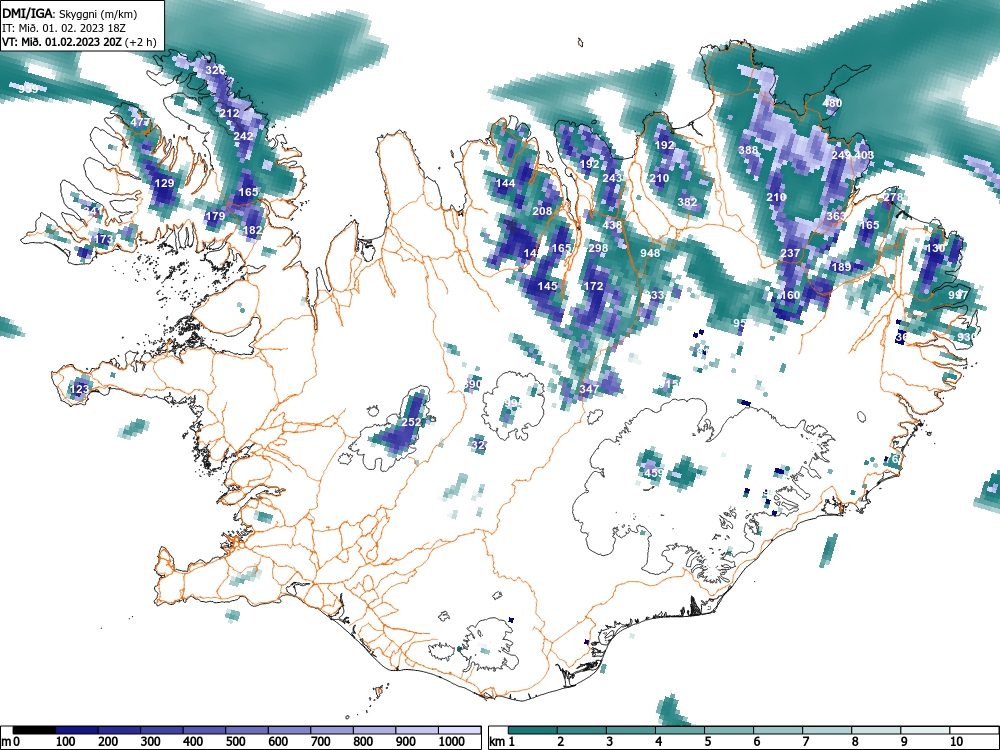This screenshot has width=1000, height=750.
Task: Click the visibility value 948
Action: coord(650,253)
